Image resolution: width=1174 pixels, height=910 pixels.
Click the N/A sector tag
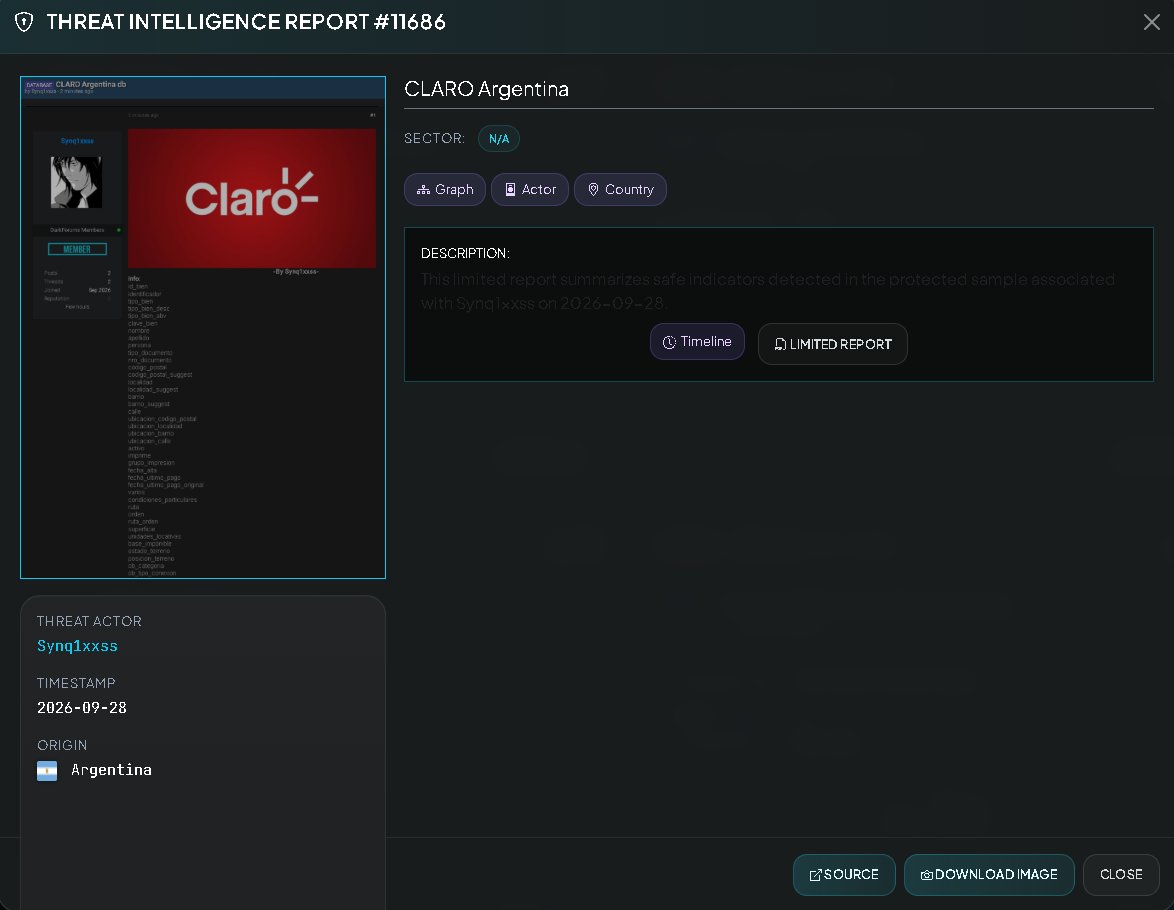pyautogui.click(x=499, y=139)
